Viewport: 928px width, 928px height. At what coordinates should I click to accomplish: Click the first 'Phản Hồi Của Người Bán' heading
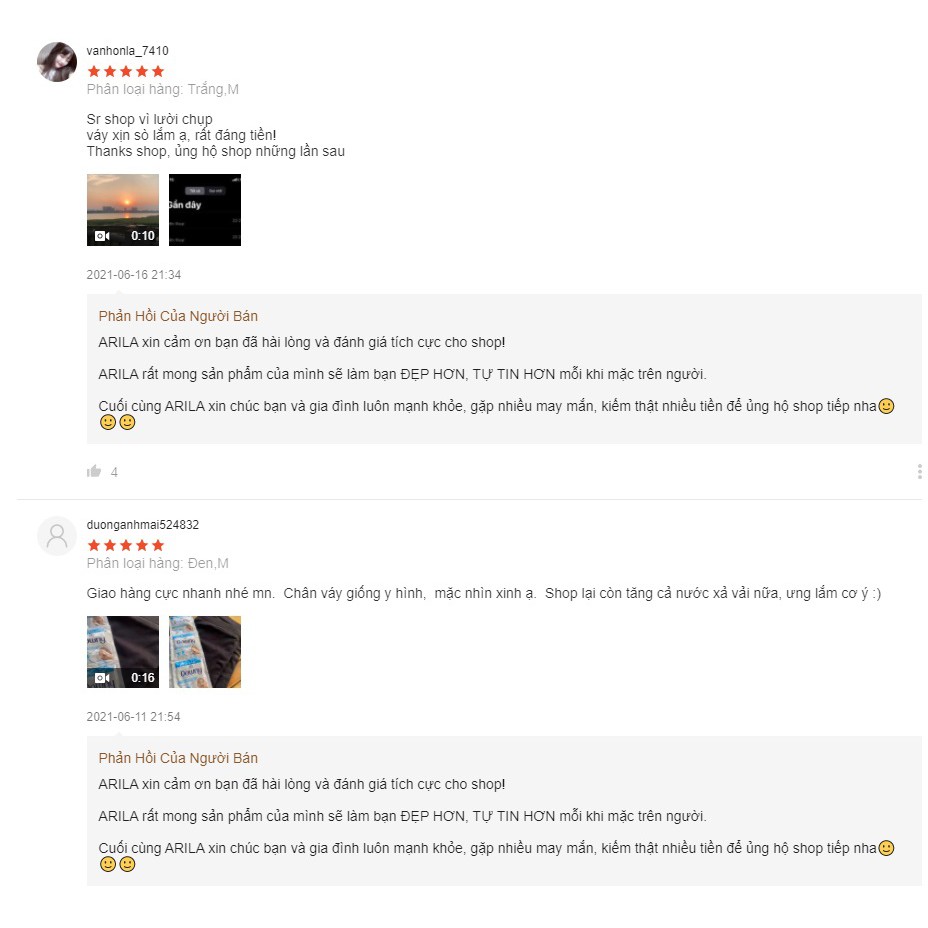178,316
